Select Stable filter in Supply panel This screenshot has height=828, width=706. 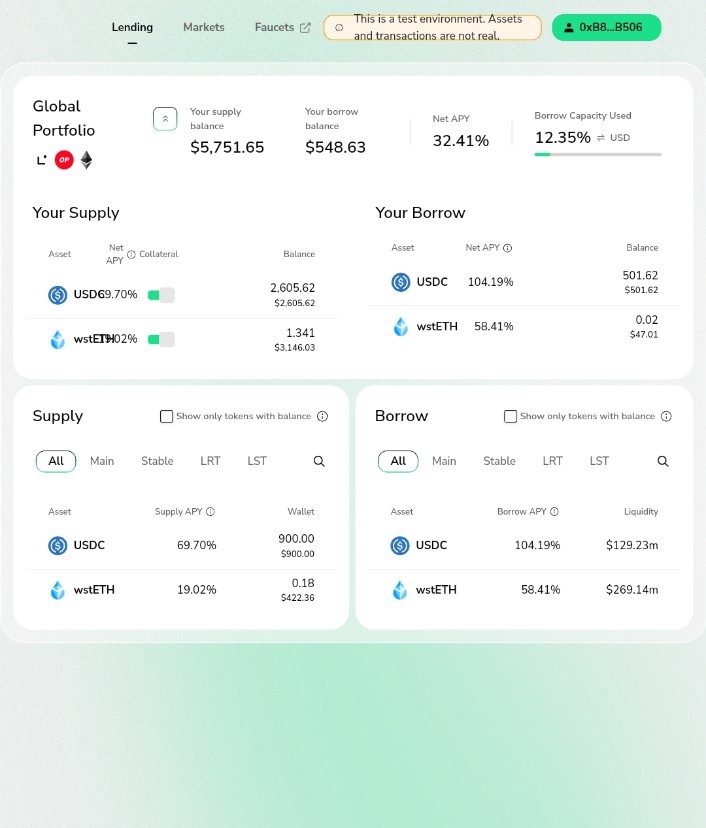(x=157, y=461)
